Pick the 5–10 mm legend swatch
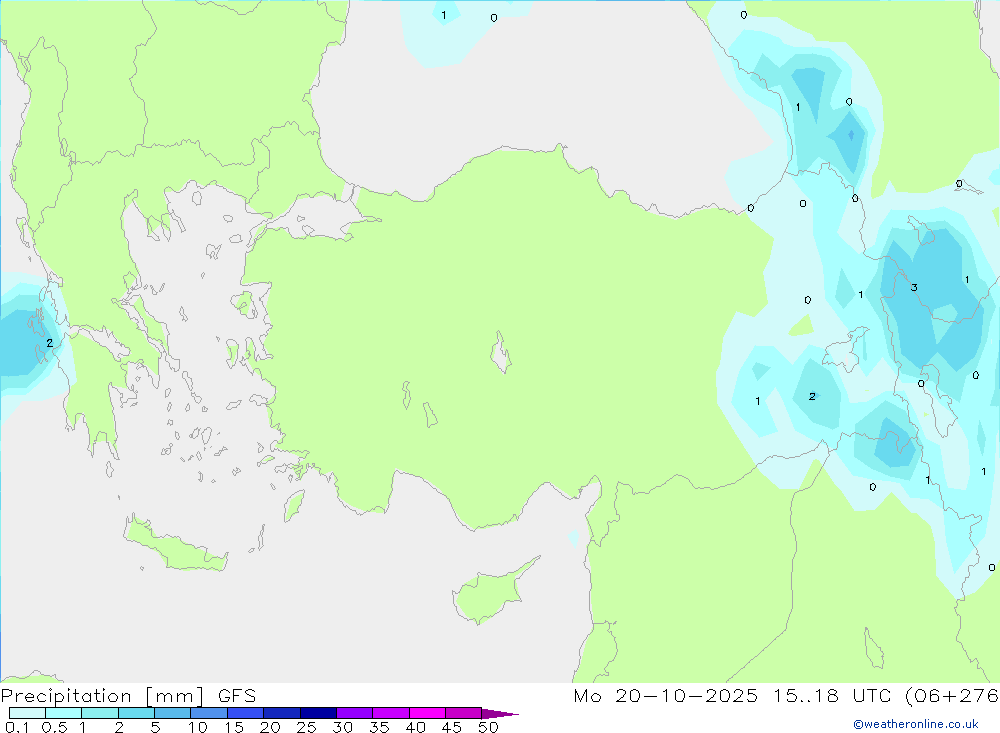The image size is (1000, 733). [x=173, y=713]
